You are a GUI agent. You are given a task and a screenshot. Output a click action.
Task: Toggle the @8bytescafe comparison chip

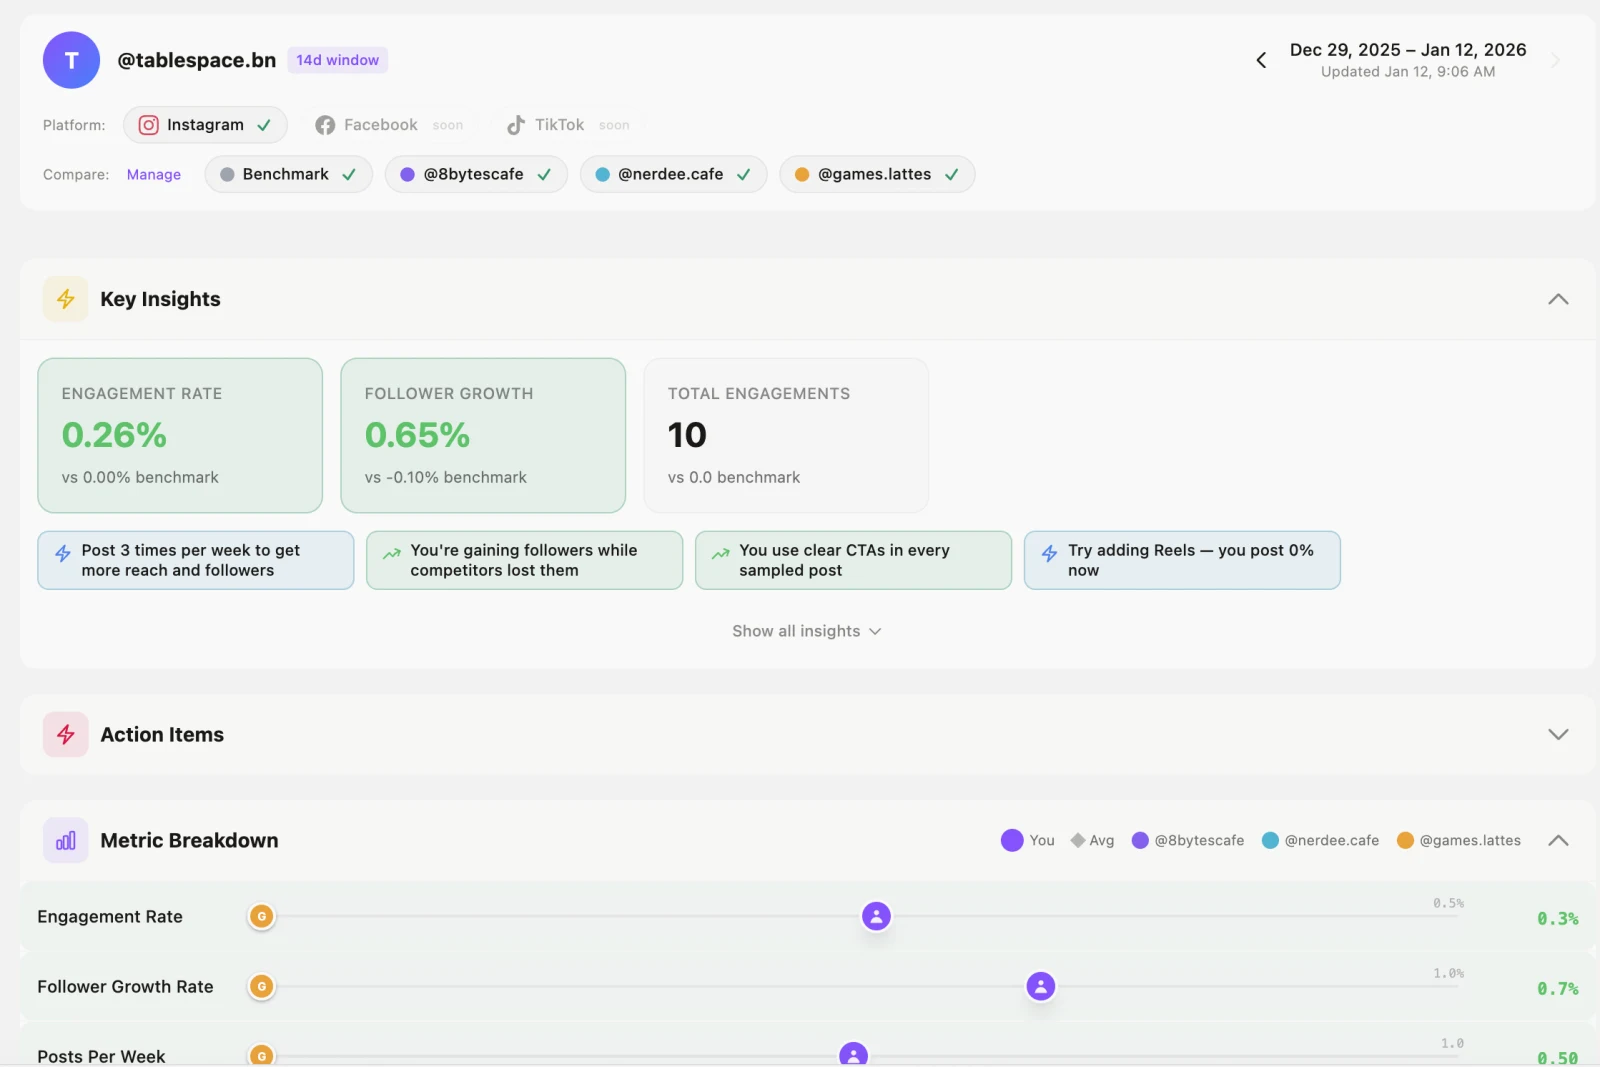click(x=476, y=174)
